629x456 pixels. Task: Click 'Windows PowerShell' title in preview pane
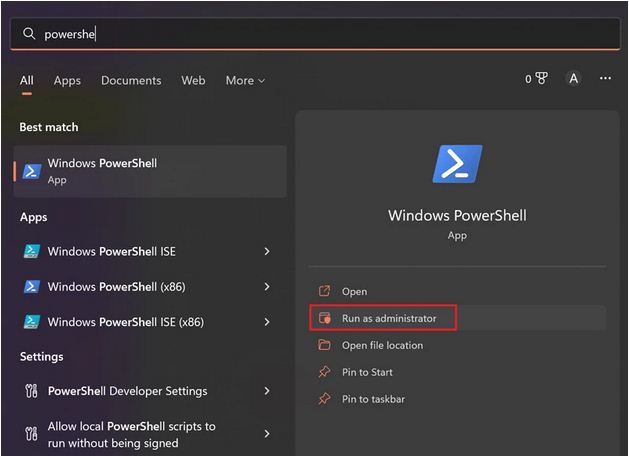pyautogui.click(x=457, y=216)
